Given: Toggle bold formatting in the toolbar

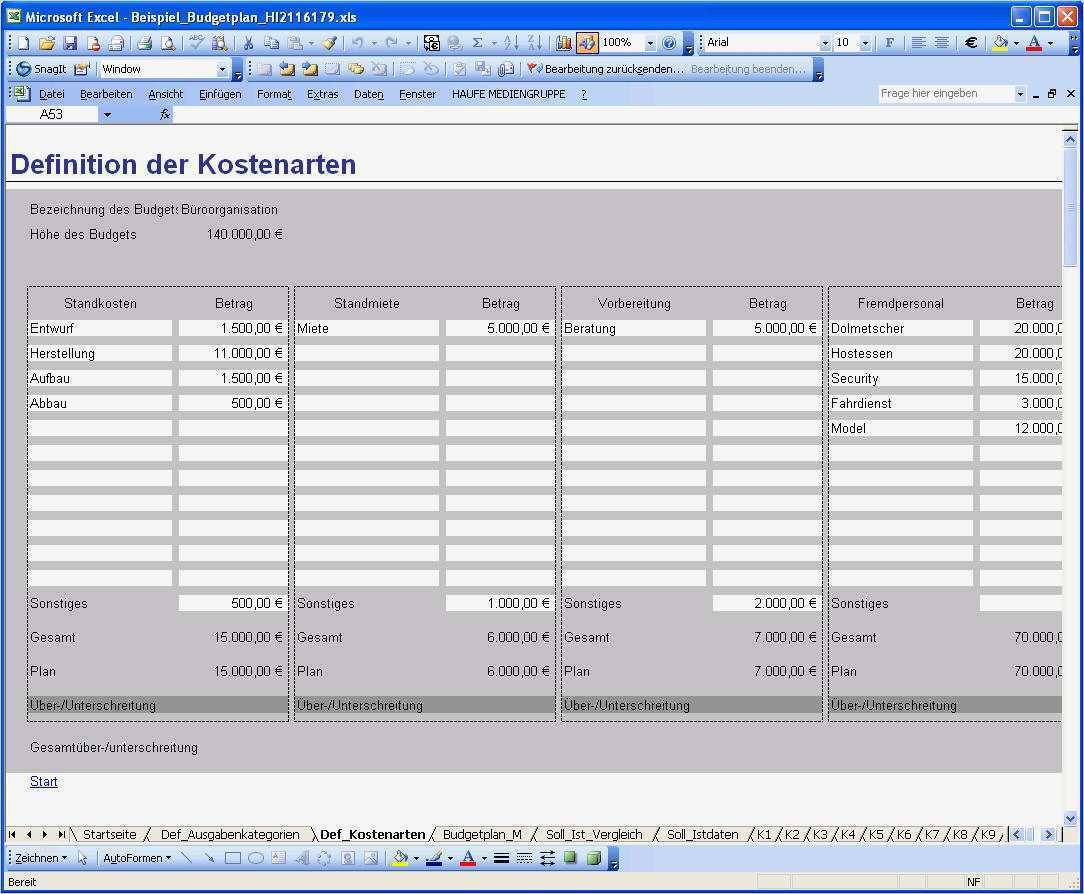Looking at the screenshot, I should coord(890,42).
